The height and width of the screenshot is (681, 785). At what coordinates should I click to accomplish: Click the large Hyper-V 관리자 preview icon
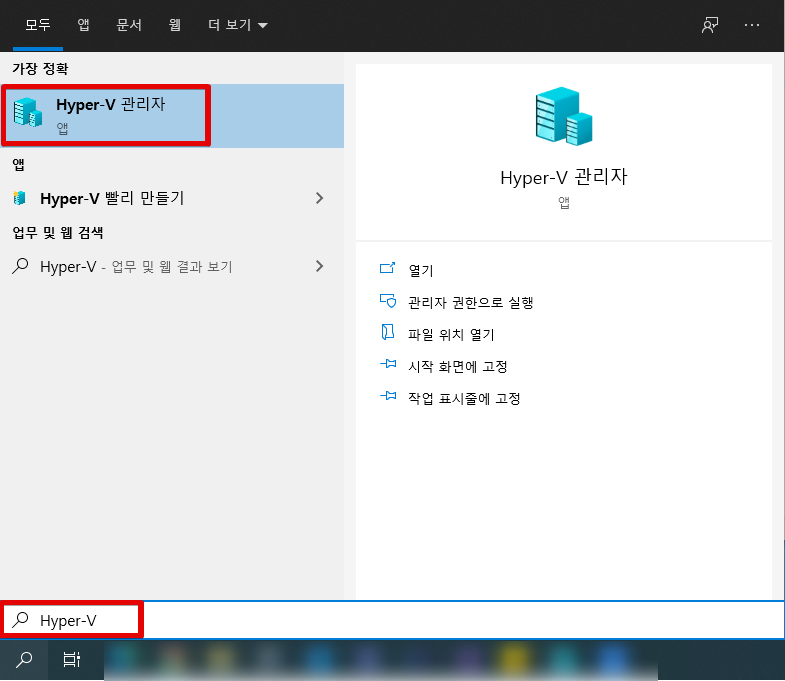[564, 116]
